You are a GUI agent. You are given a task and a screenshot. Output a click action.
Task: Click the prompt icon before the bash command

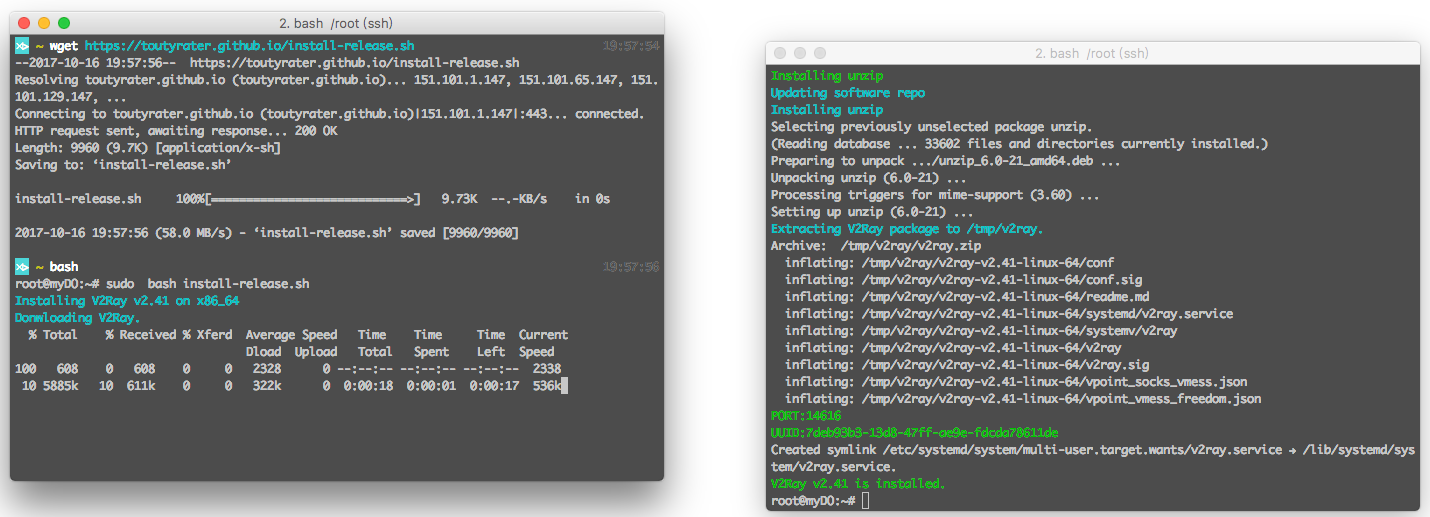[x=22, y=267]
